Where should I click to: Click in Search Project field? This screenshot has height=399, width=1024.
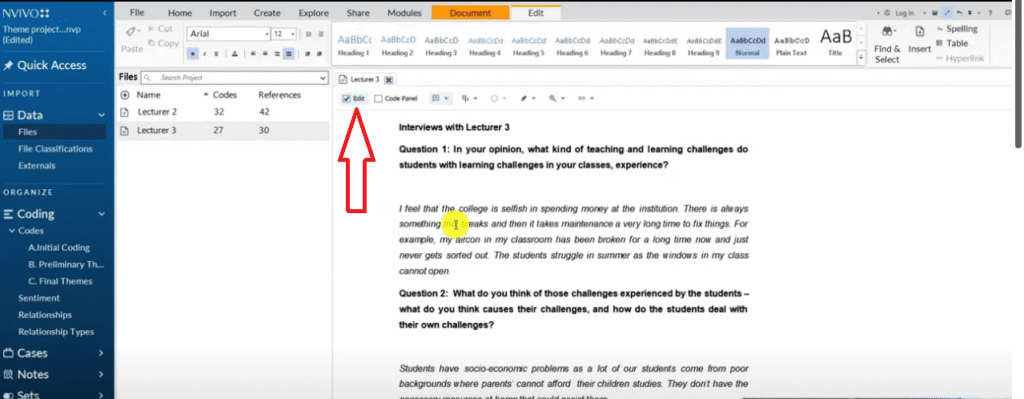pyautogui.click(x=235, y=78)
